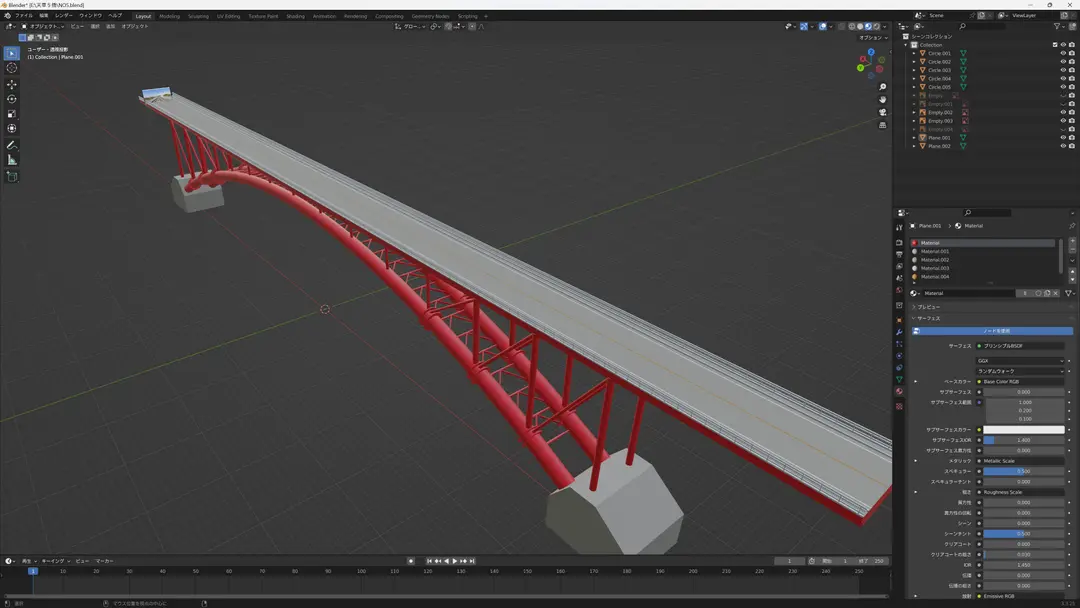Remove material slot with minus

1072,250
